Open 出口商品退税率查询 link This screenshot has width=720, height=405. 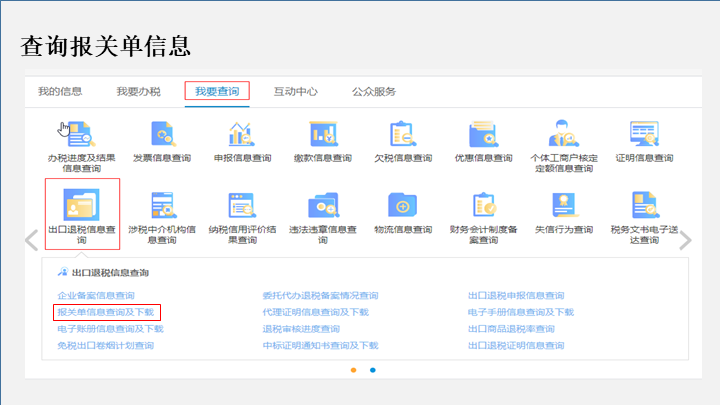pyautogui.click(x=511, y=329)
